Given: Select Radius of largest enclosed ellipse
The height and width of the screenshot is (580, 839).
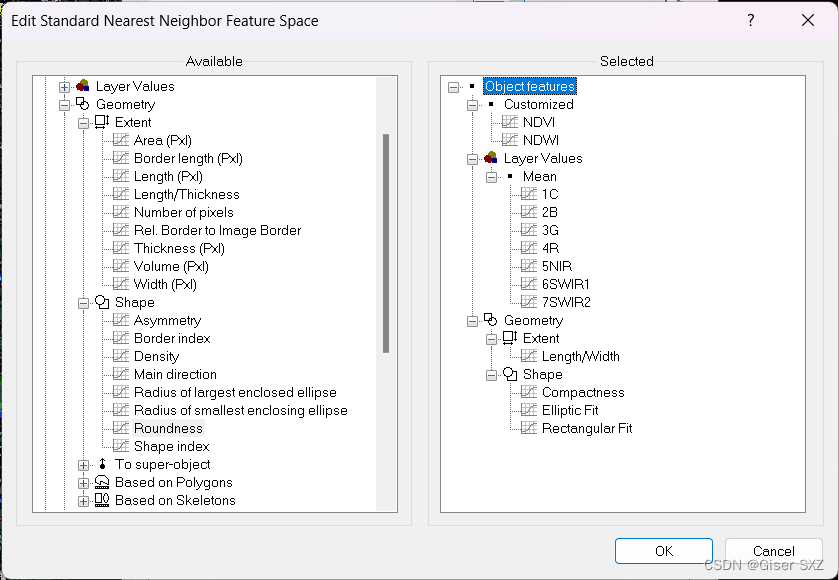Looking at the screenshot, I should 235,392.
